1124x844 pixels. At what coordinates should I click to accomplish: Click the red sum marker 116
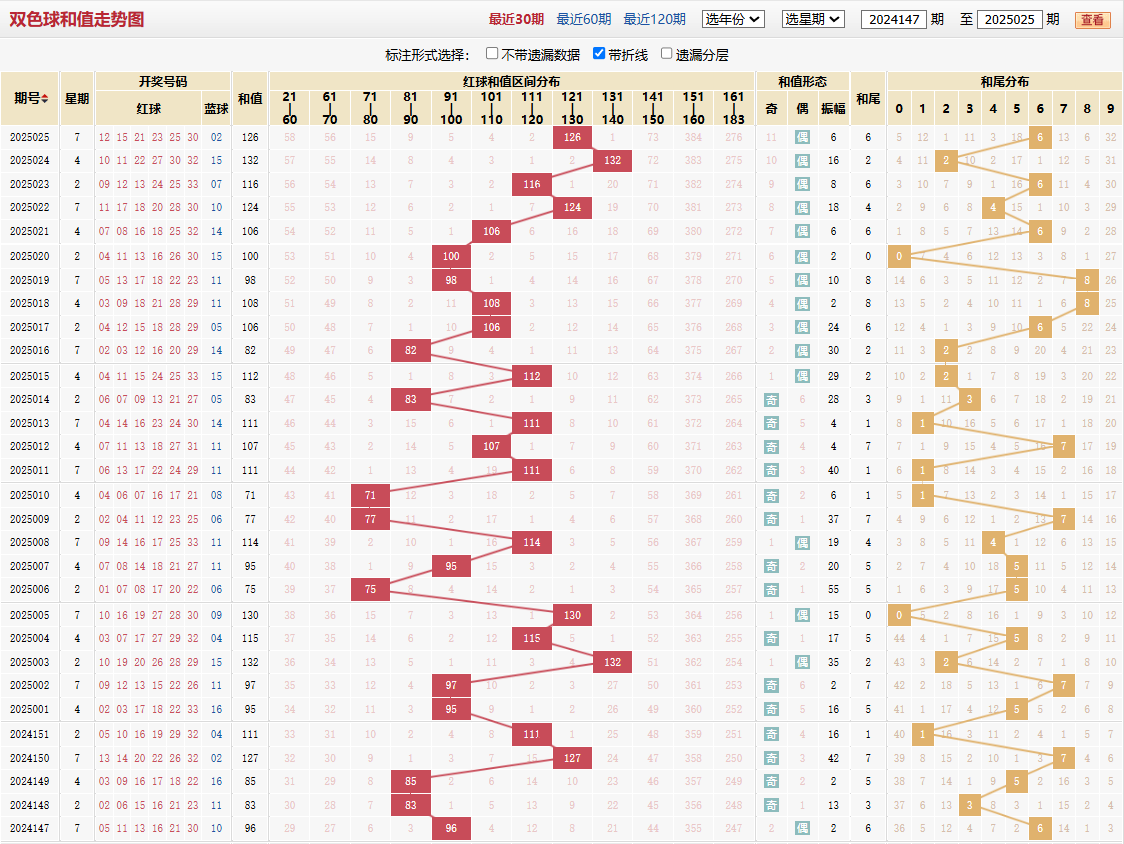532,184
